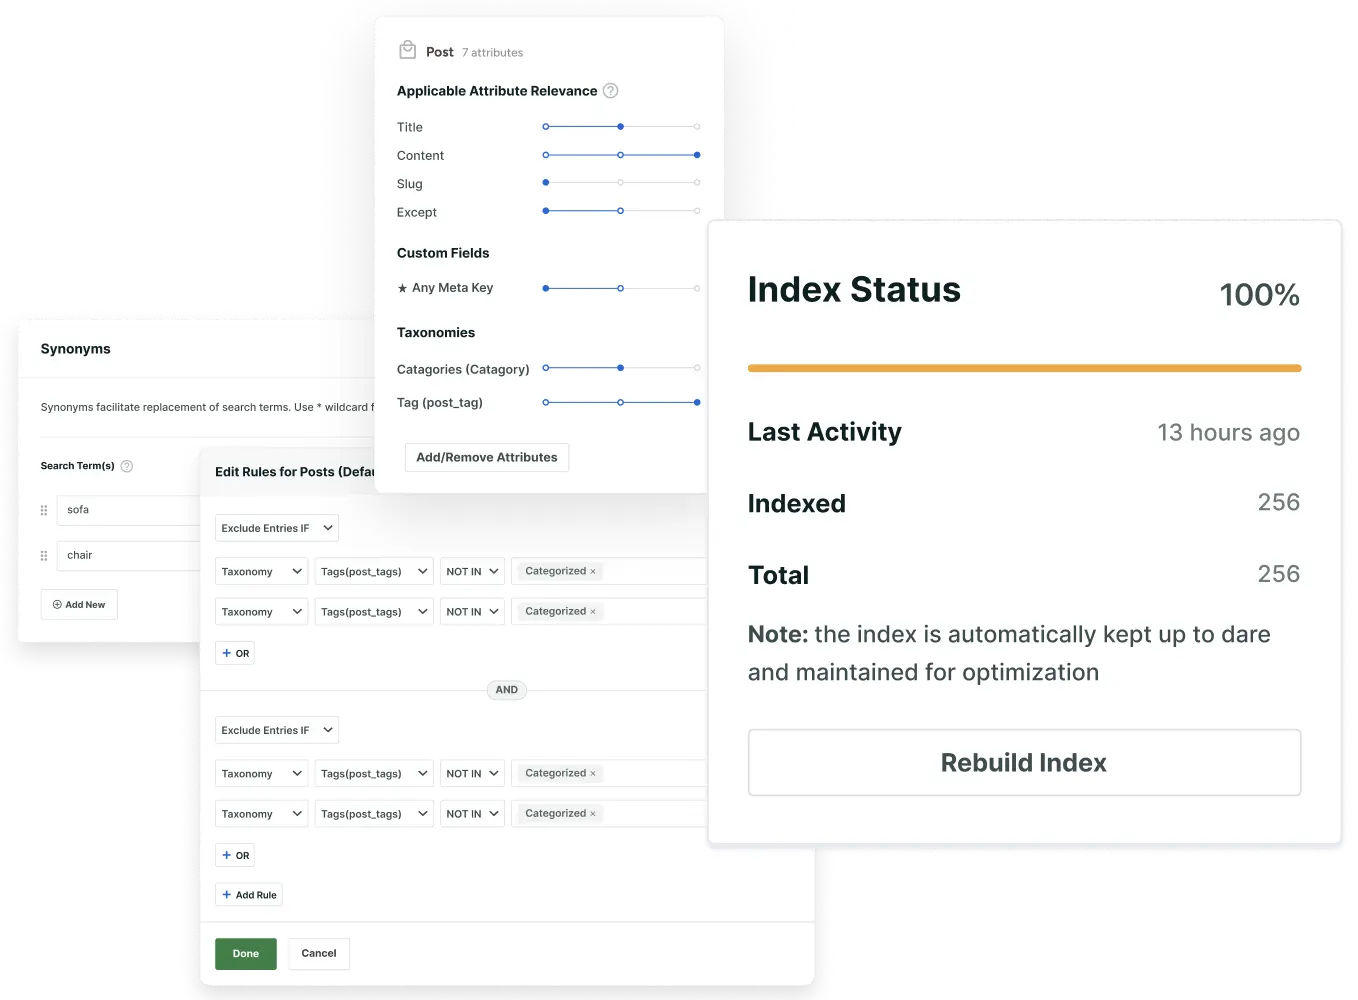This screenshot has height=1000, width=1358.
Task: Click help icon next to Search Term(s)
Action: click(126, 465)
